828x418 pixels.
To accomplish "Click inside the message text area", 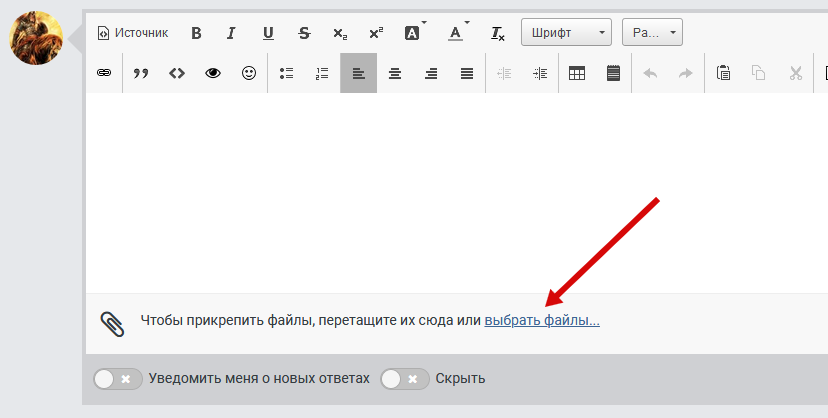I will pos(450,190).
